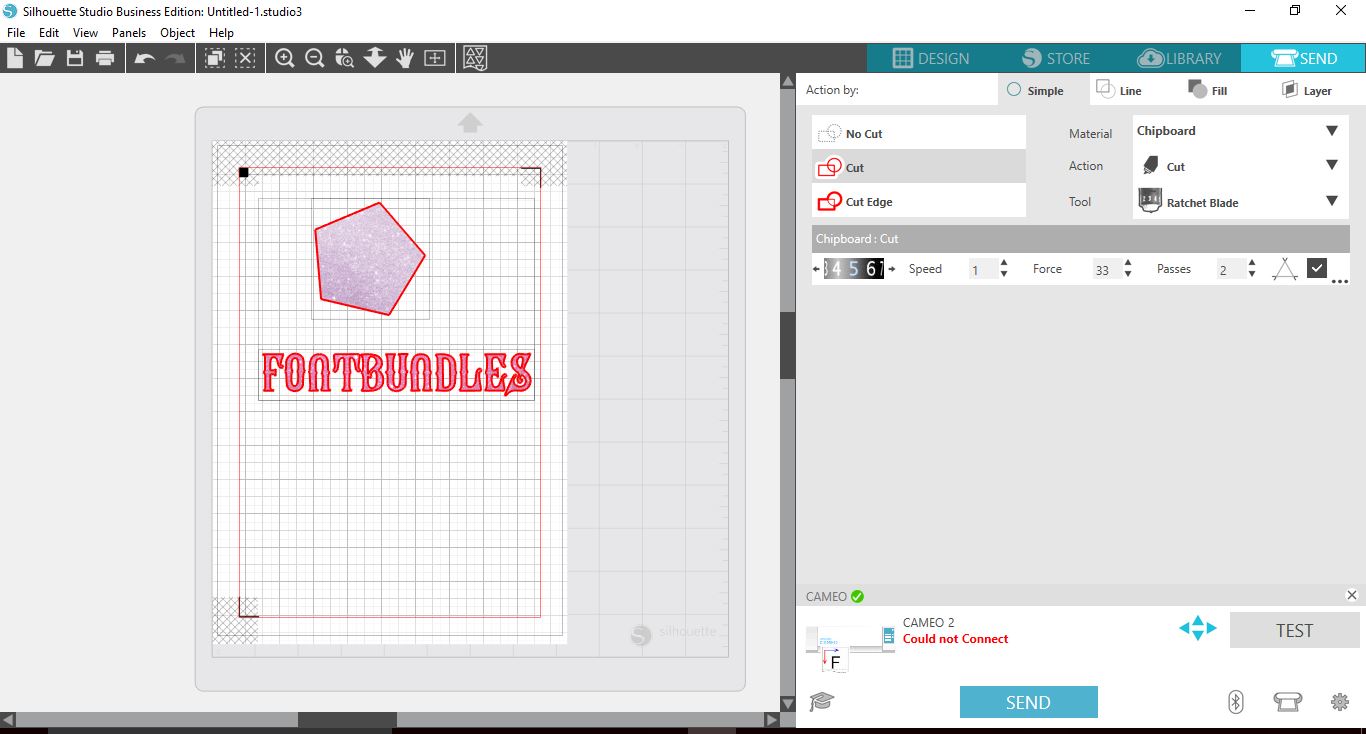Click the Bluetooth icon
1366x734 pixels.
[x=1235, y=701]
